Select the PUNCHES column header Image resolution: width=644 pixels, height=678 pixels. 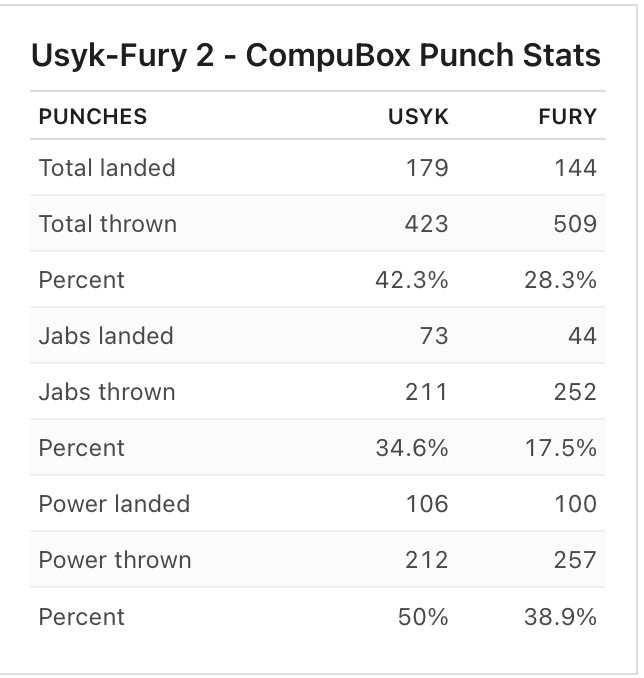(93, 117)
